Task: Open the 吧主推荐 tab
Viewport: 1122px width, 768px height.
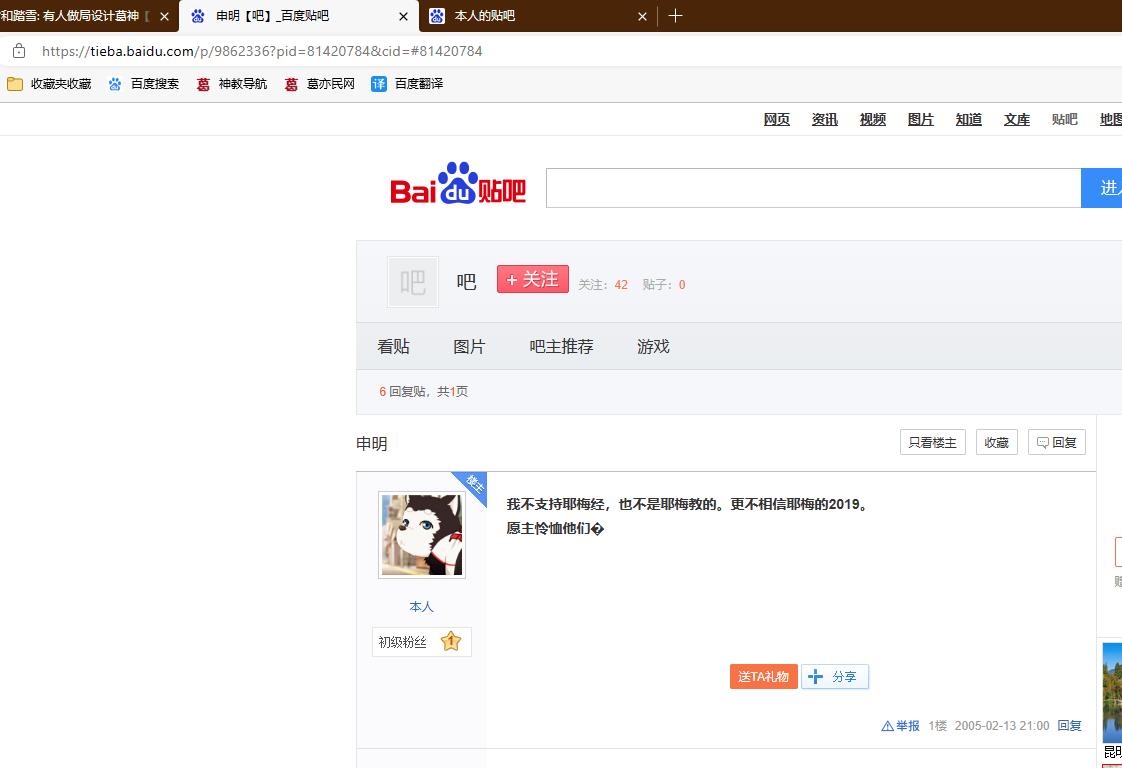Action: 561,347
